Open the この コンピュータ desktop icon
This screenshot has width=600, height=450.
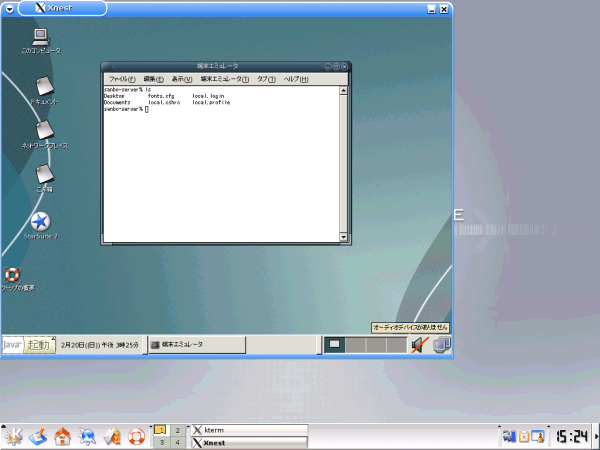(x=41, y=39)
